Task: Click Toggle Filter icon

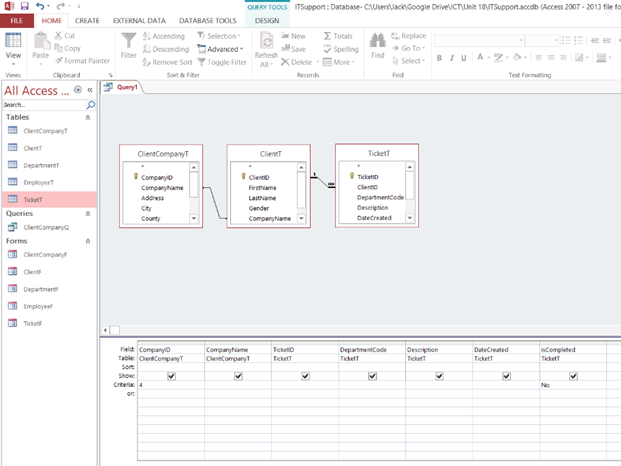Action: [201, 62]
